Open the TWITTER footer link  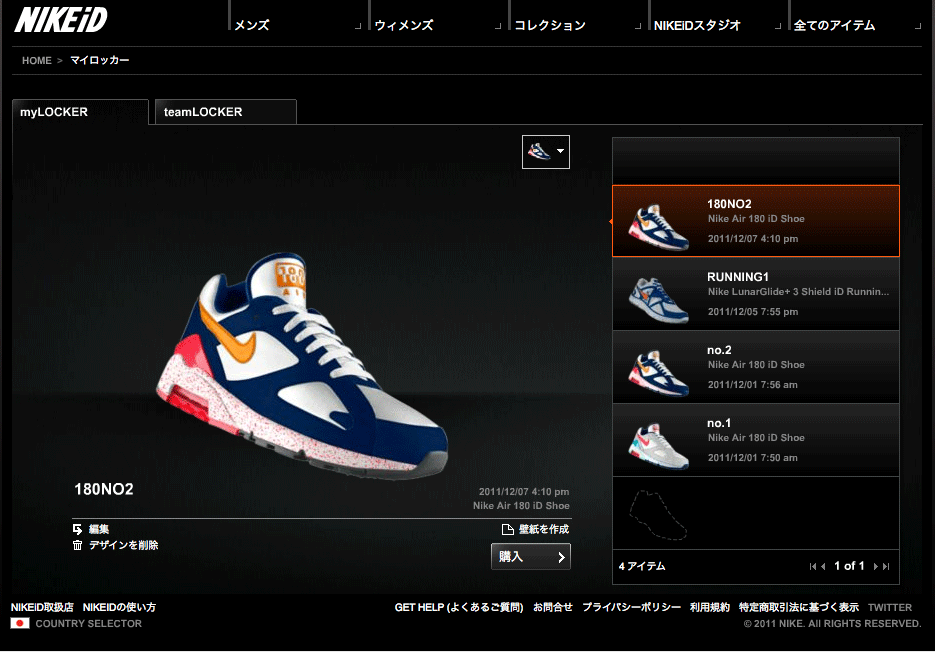point(890,608)
